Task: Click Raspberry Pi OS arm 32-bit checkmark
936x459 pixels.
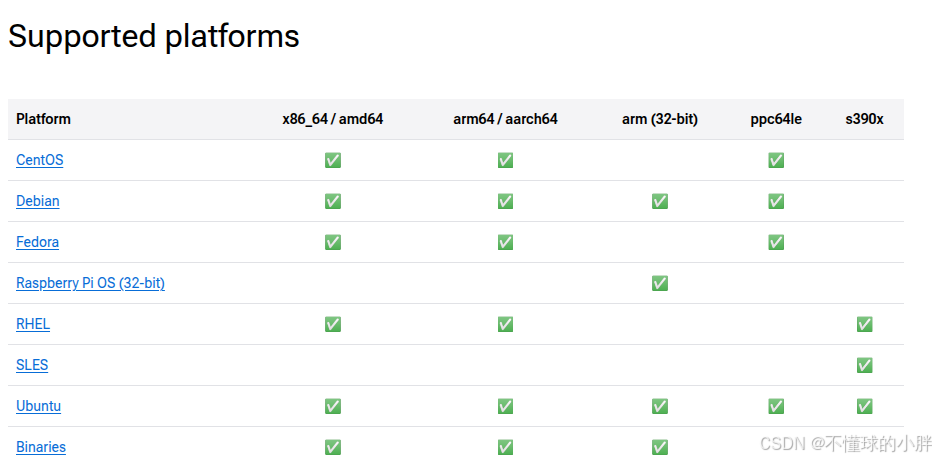Action: [660, 283]
